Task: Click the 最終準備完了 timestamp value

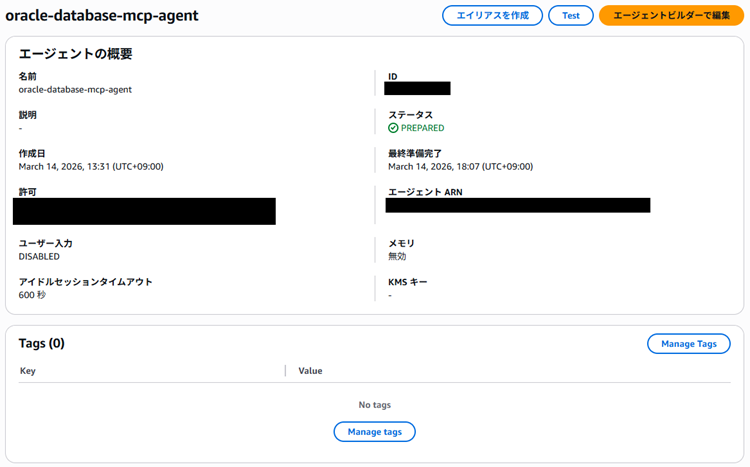Action: point(460,167)
